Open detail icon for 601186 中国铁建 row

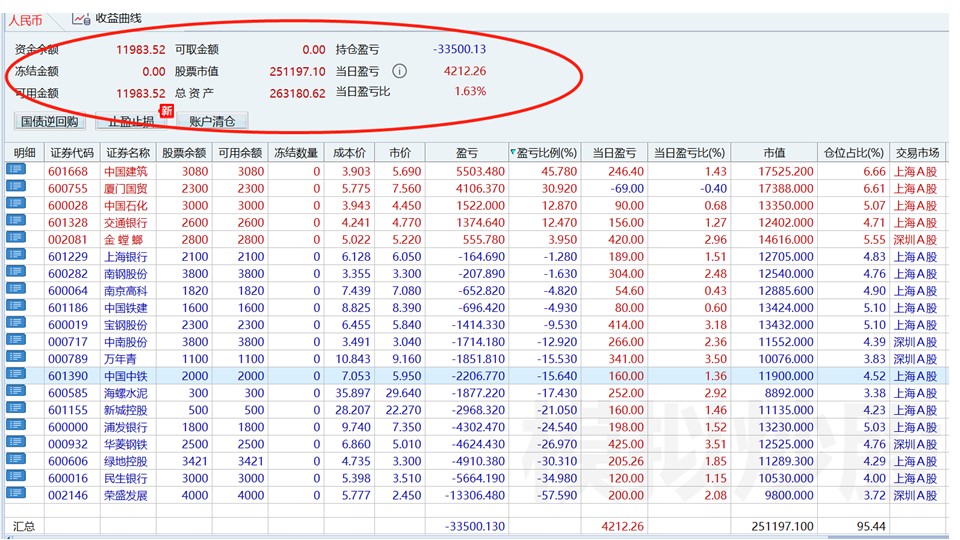16,306
